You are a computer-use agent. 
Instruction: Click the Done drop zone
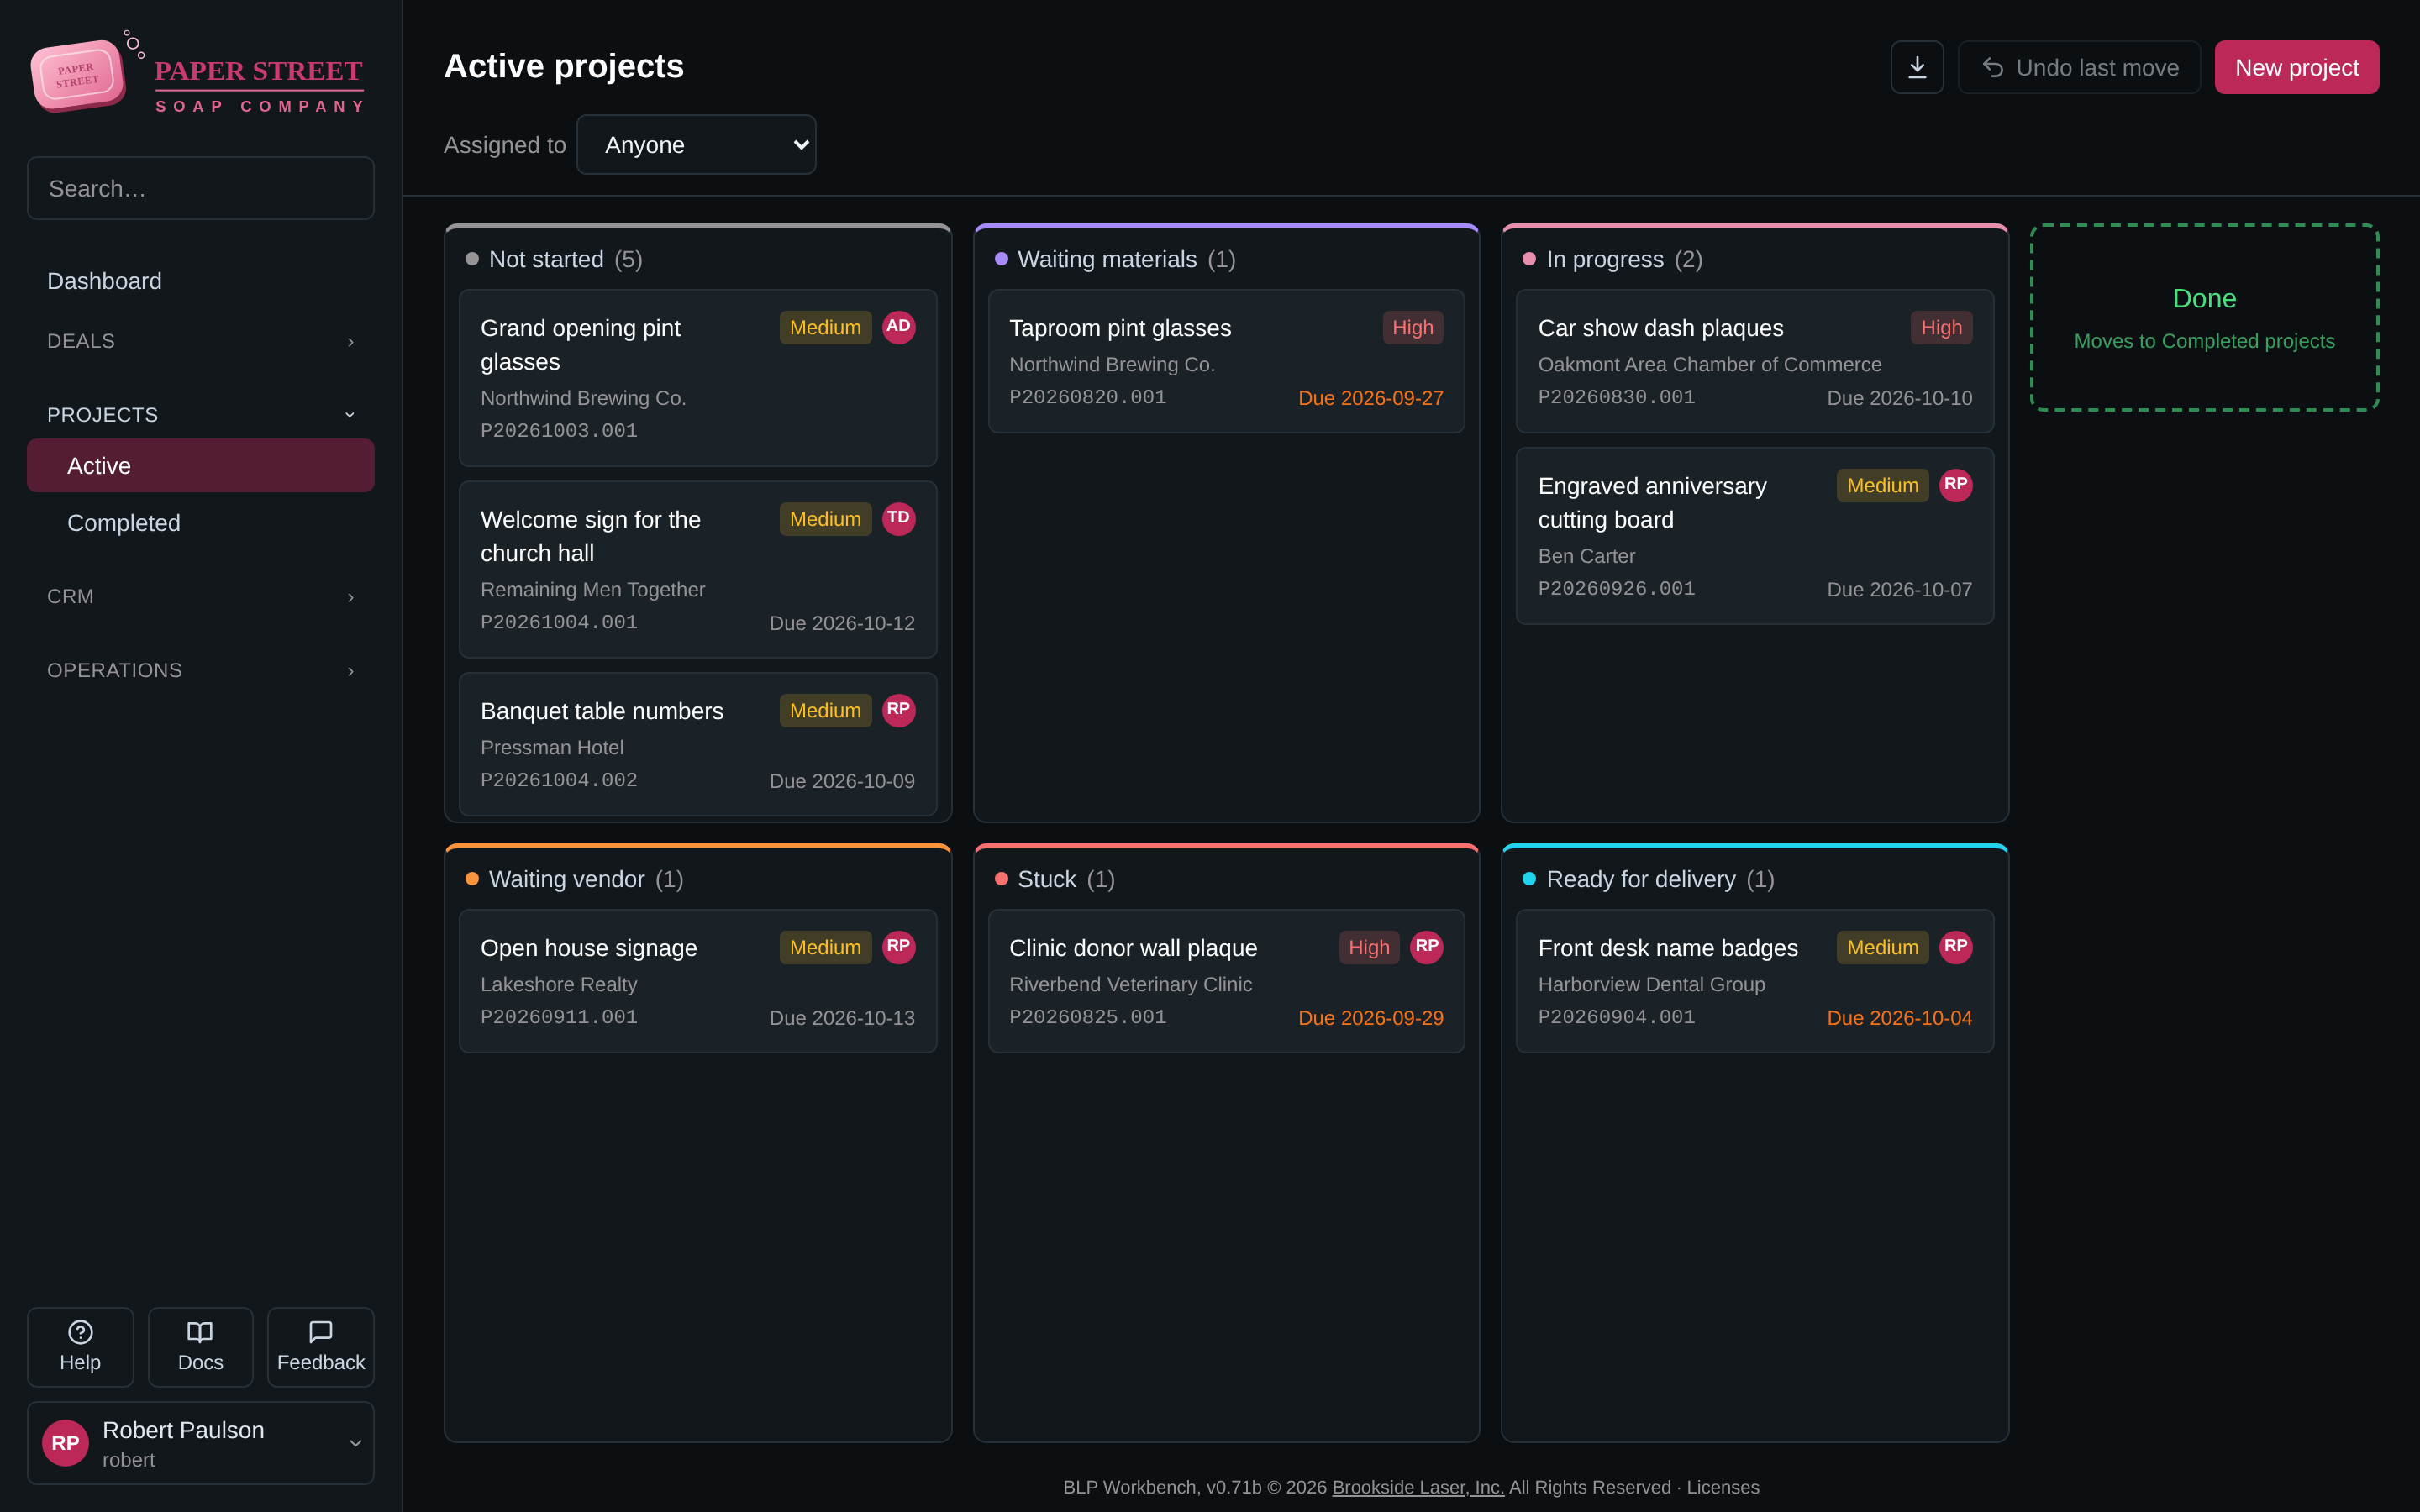[x=2204, y=317]
